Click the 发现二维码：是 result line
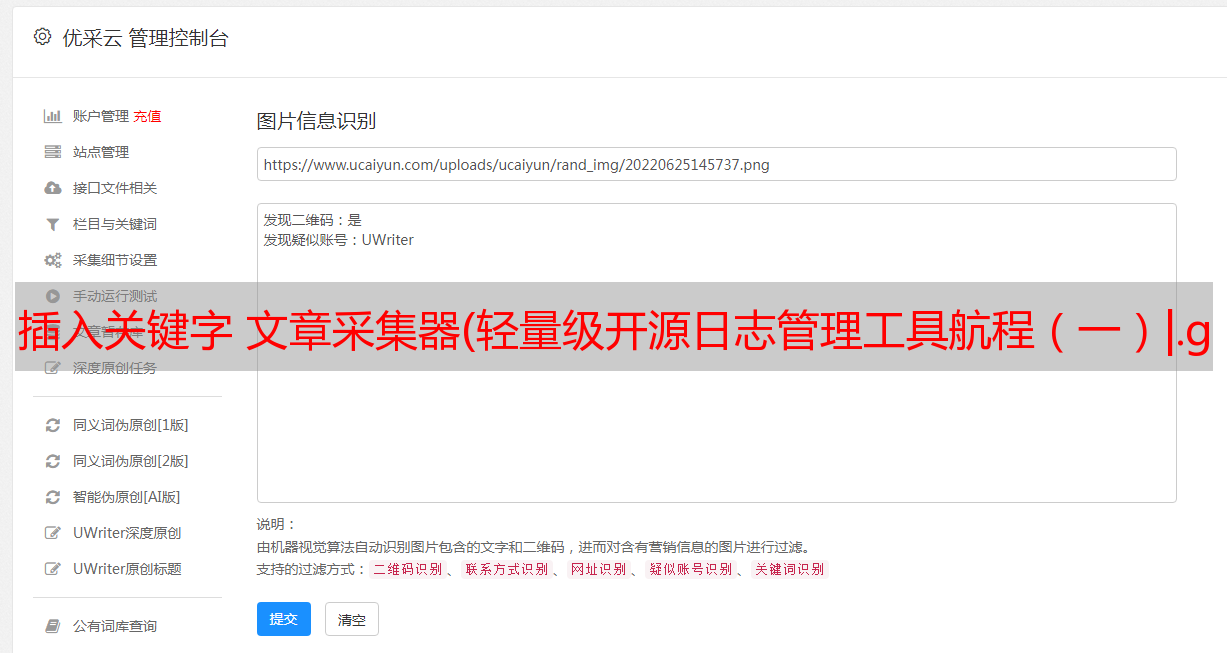Screen dimensions: 1227x653 tap(313, 220)
